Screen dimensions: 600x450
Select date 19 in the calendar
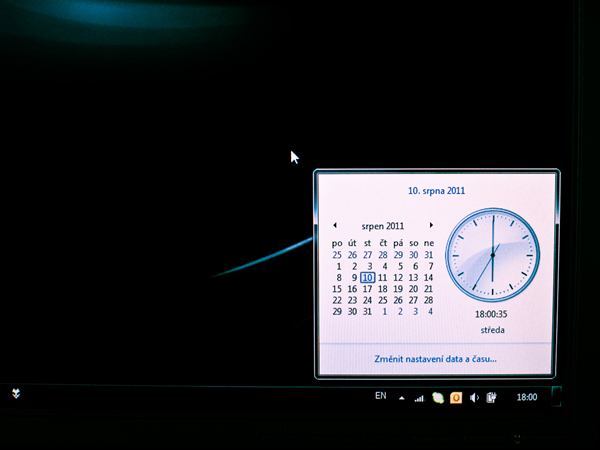click(x=398, y=289)
